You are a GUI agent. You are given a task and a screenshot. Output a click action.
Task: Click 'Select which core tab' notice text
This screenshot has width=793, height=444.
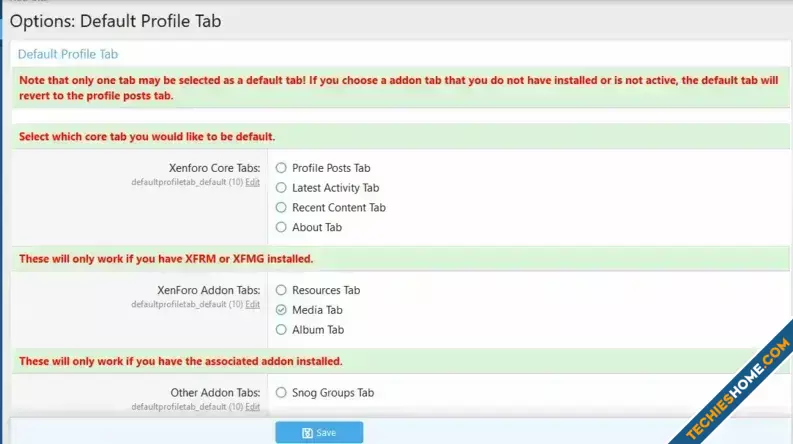click(147, 137)
